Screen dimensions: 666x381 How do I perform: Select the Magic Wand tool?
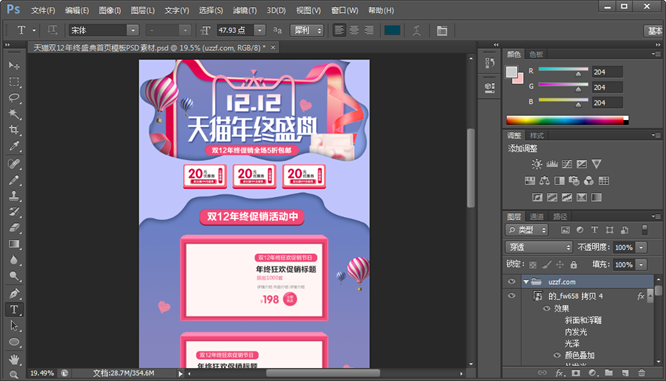click(14, 114)
